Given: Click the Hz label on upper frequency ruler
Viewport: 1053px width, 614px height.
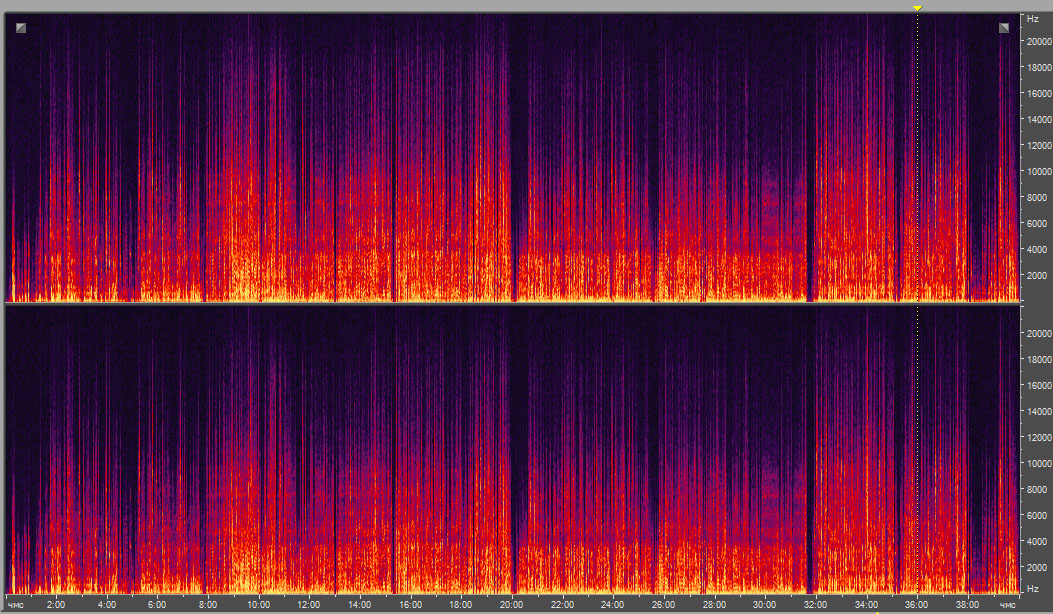Looking at the screenshot, I should click(1029, 19).
